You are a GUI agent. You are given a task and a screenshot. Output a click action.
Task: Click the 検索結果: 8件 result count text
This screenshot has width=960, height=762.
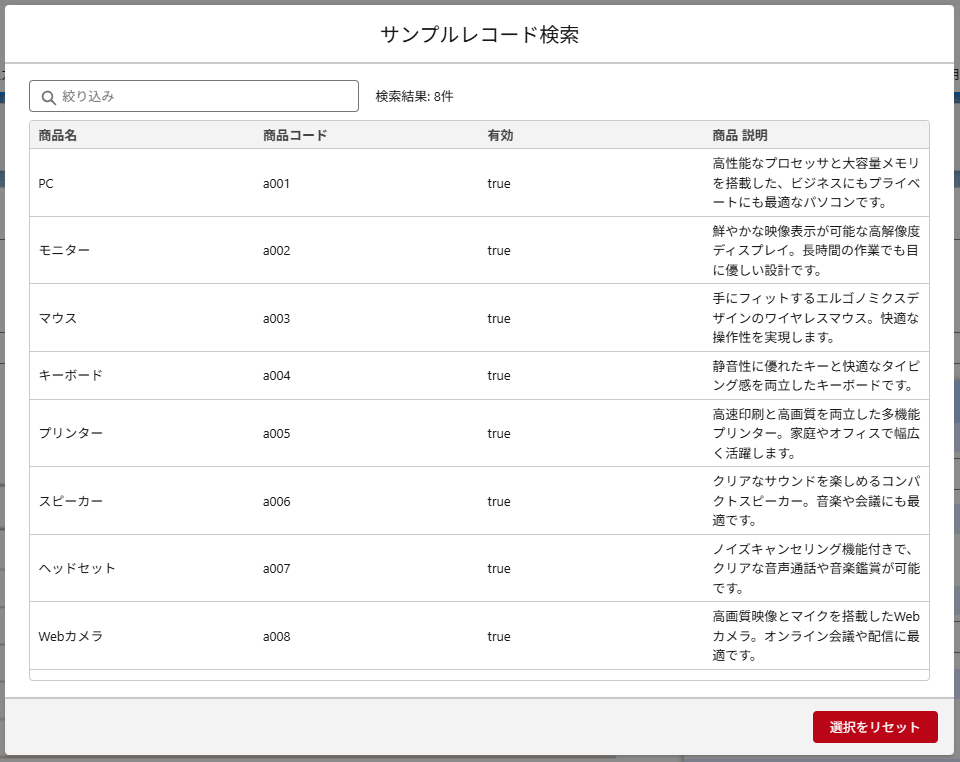[x=414, y=97]
